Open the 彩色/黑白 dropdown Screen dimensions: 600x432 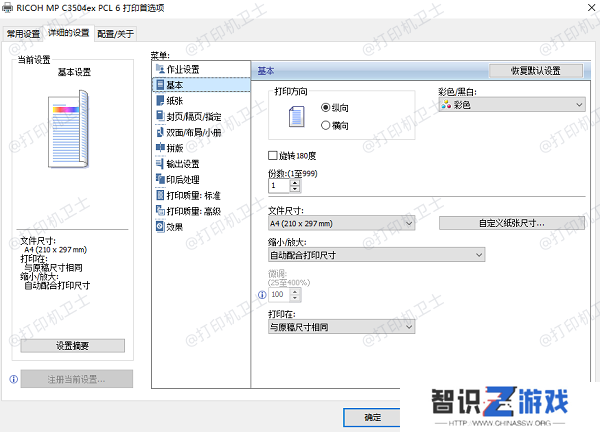click(512, 104)
